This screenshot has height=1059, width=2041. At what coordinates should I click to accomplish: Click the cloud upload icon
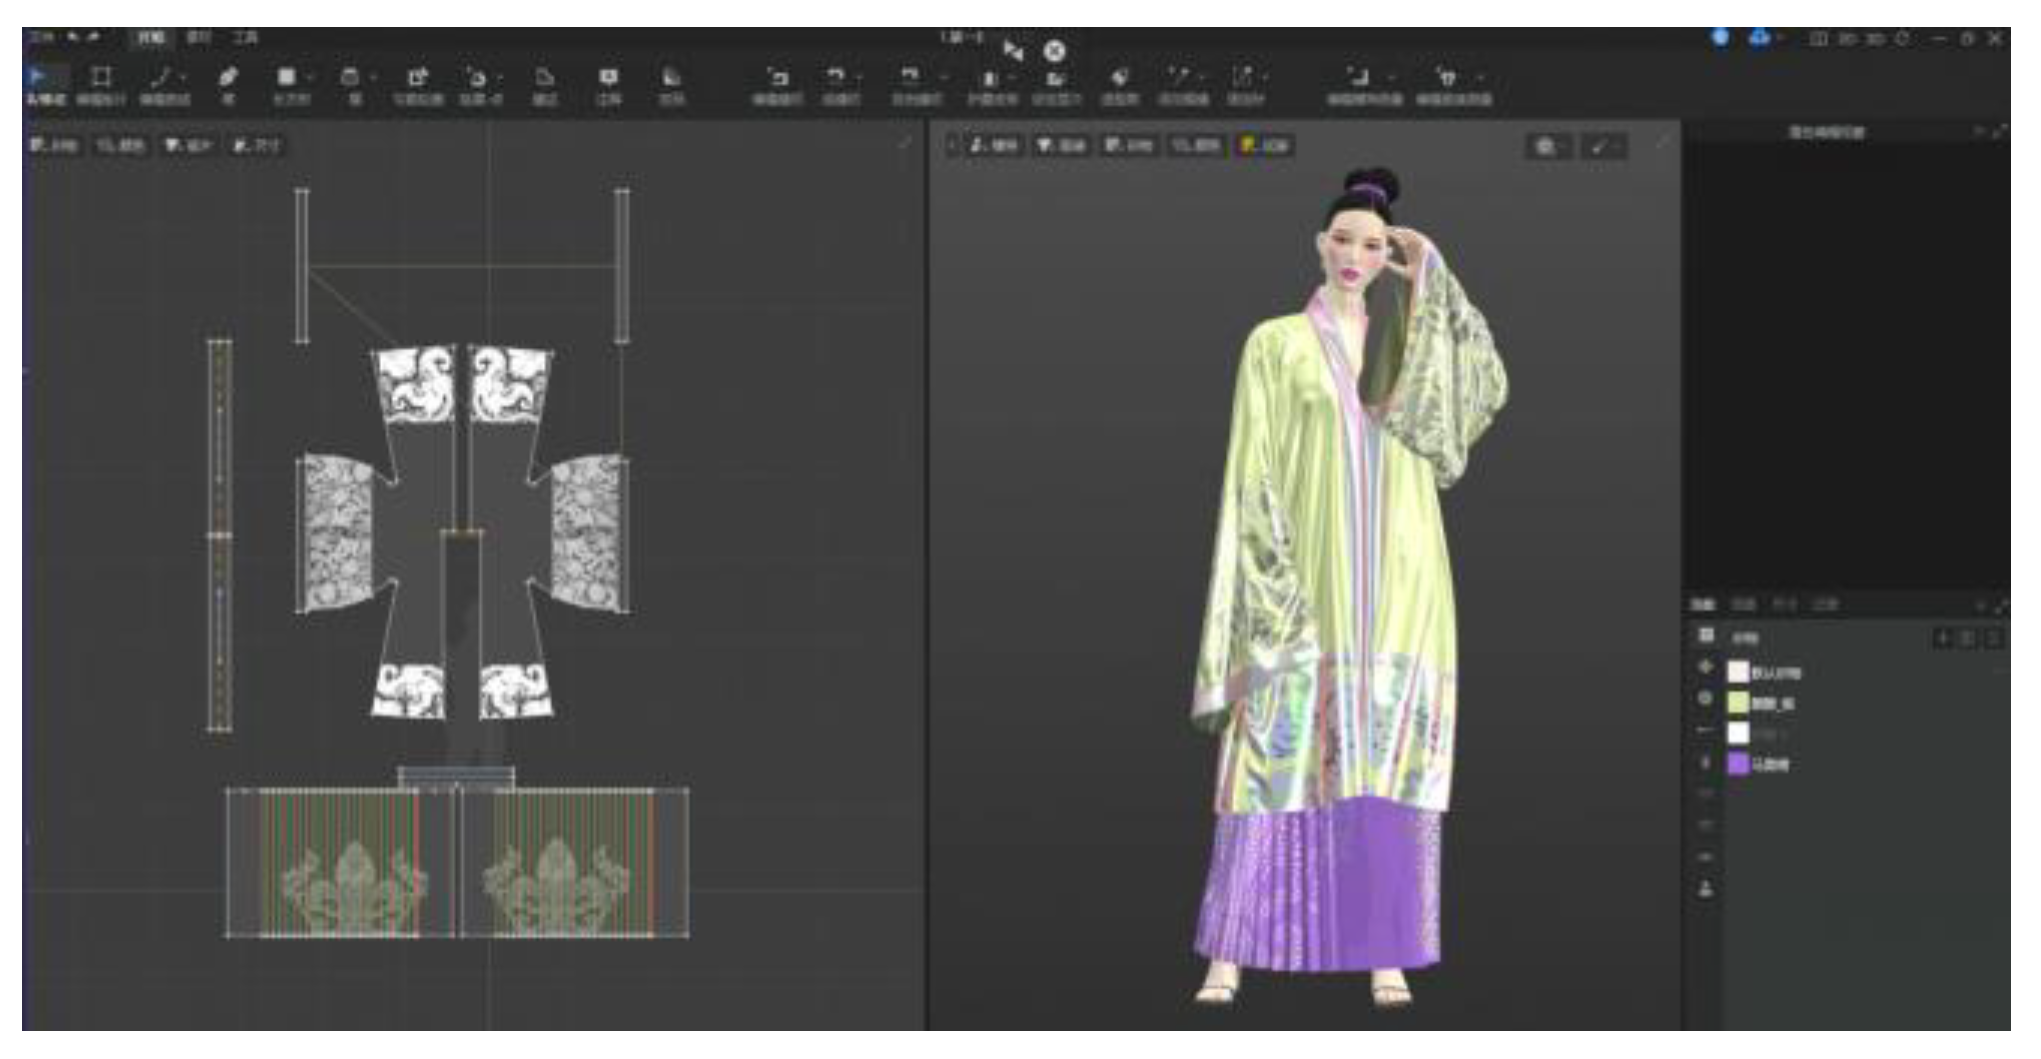(1758, 38)
